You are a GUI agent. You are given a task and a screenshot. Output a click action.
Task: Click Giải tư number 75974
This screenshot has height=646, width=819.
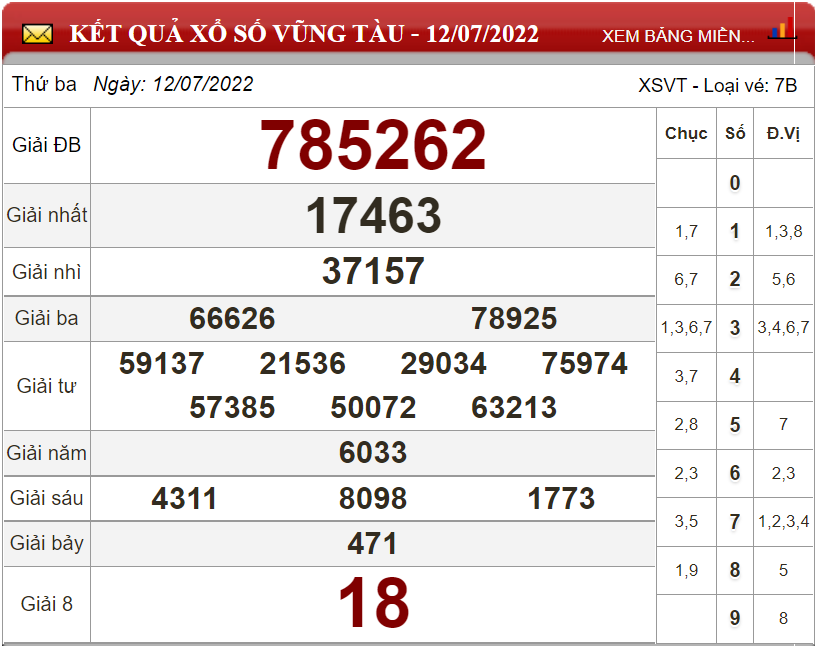(x=584, y=363)
